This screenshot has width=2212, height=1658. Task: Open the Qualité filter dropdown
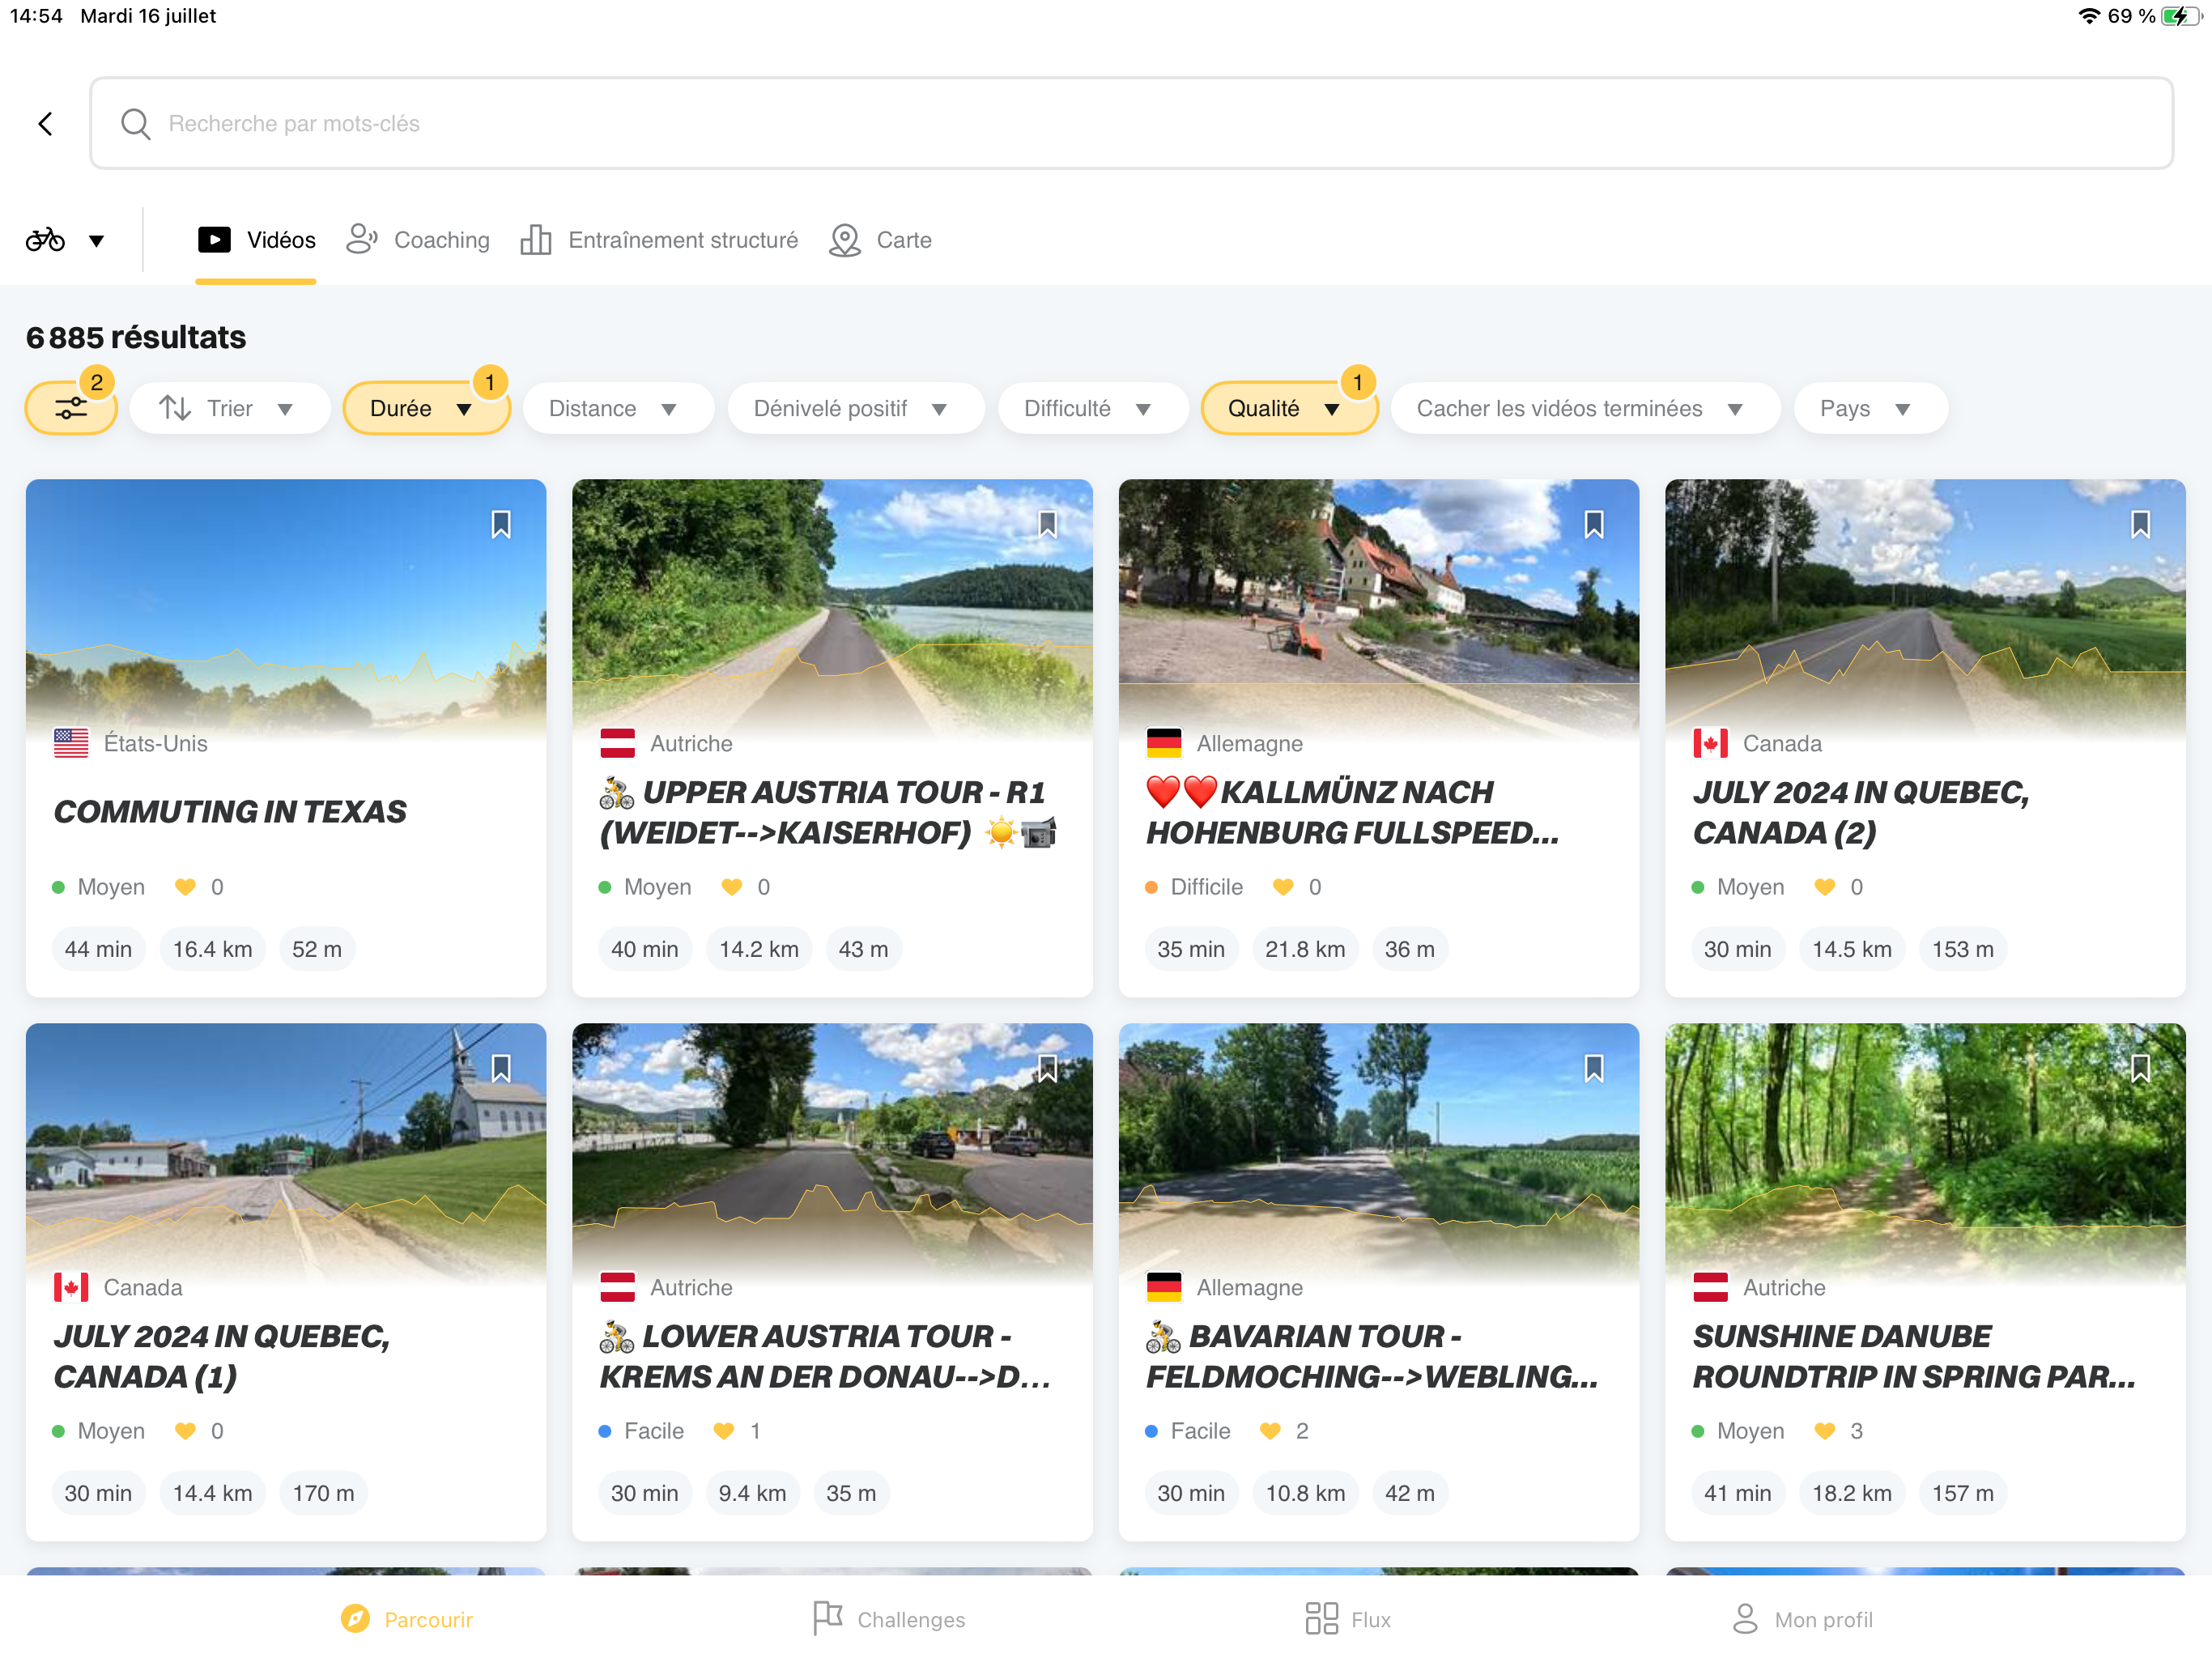coord(1289,408)
